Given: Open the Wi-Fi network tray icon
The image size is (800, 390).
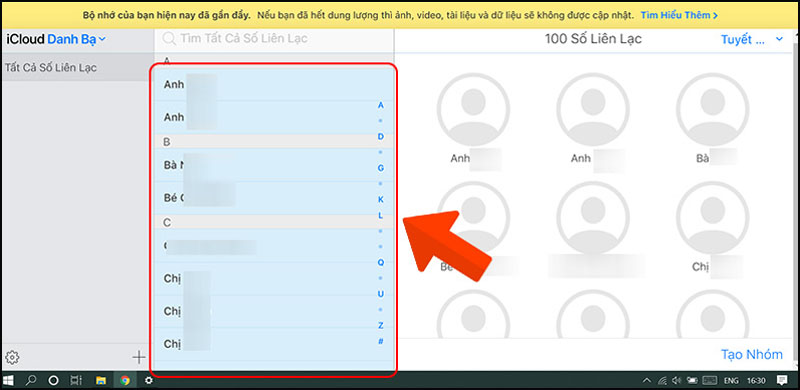Looking at the screenshot, I should pyautogui.click(x=662, y=380).
